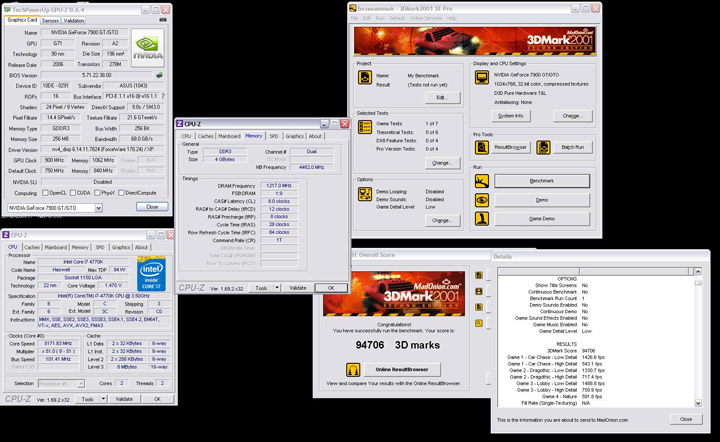This screenshot has width=720, height=442.
Task: Open the File menu in 3DMark2001
Action: [354, 18]
